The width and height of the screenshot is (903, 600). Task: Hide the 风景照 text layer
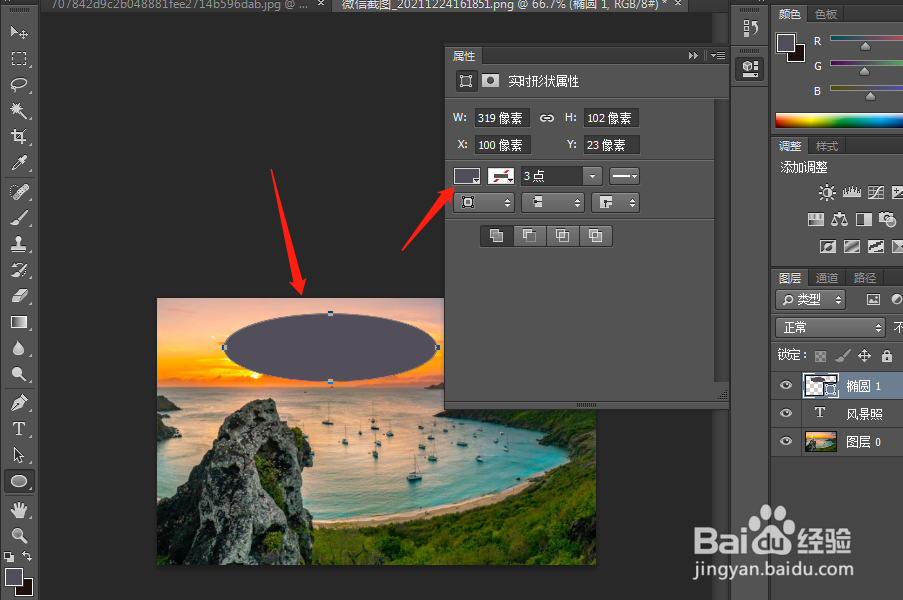786,413
